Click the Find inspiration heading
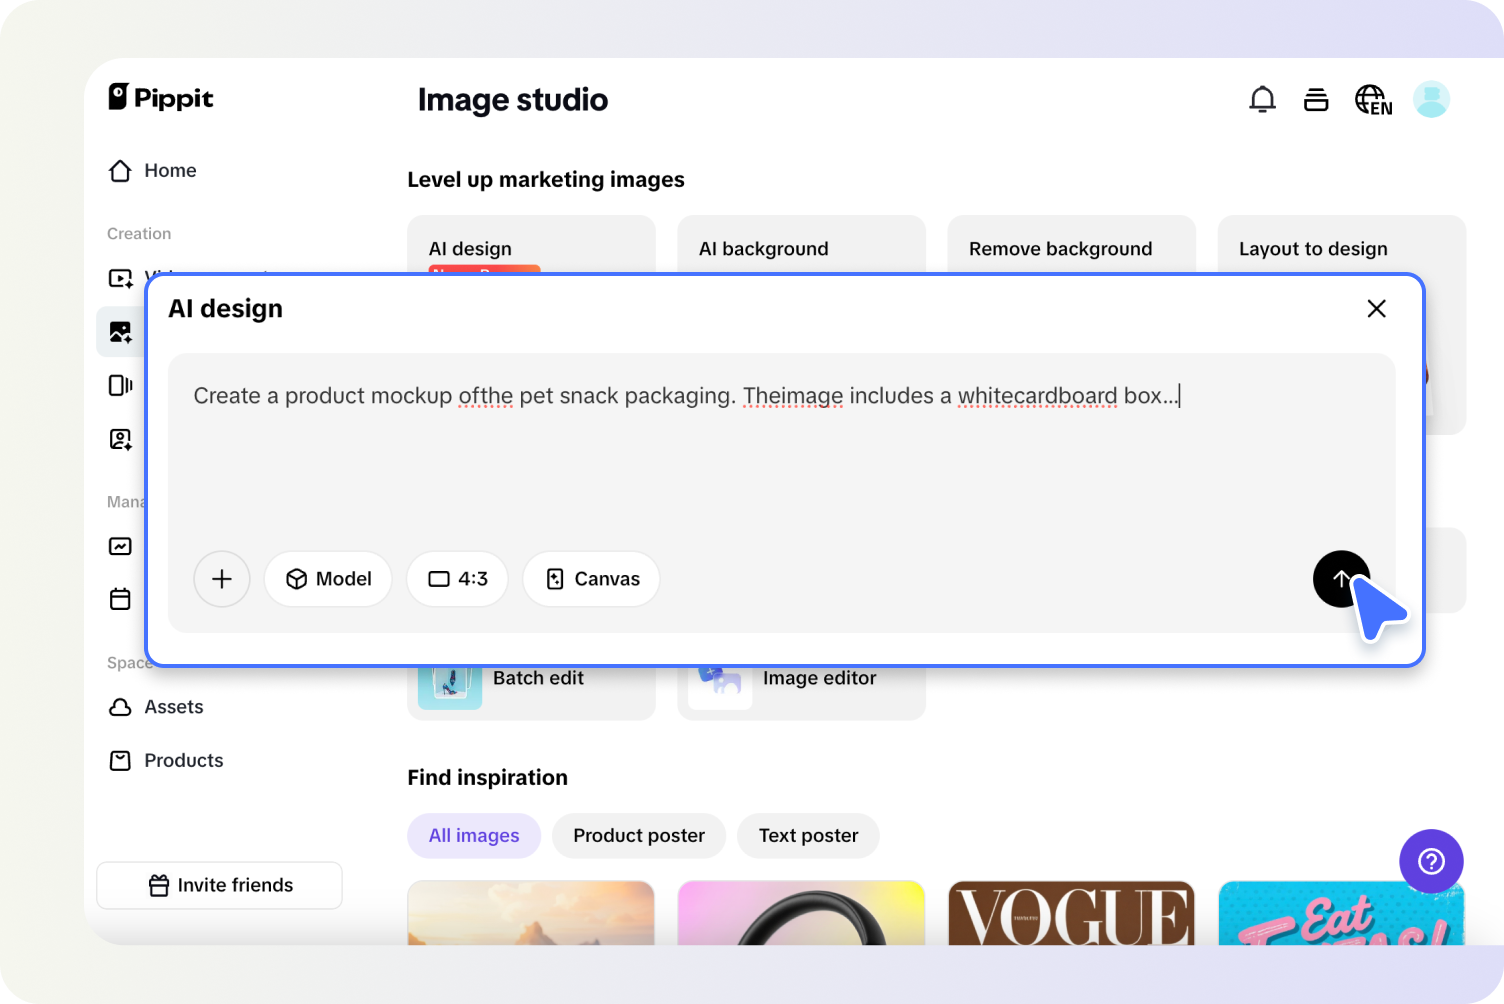 pyautogui.click(x=487, y=778)
